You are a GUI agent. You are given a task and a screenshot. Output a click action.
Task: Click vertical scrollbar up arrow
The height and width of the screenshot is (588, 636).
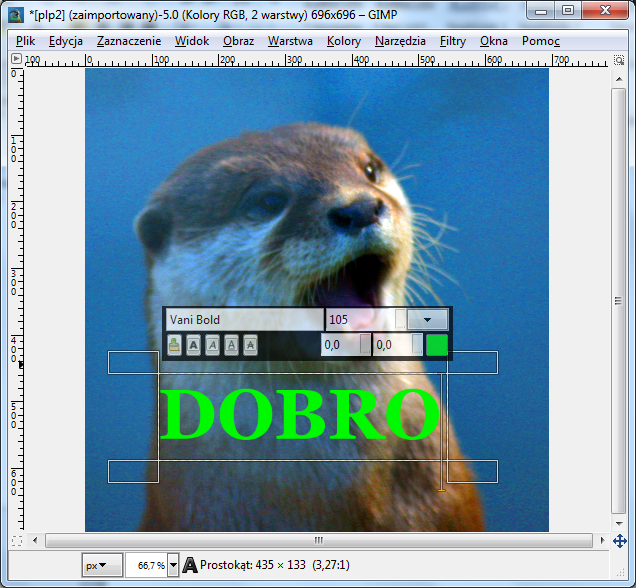[619, 79]
